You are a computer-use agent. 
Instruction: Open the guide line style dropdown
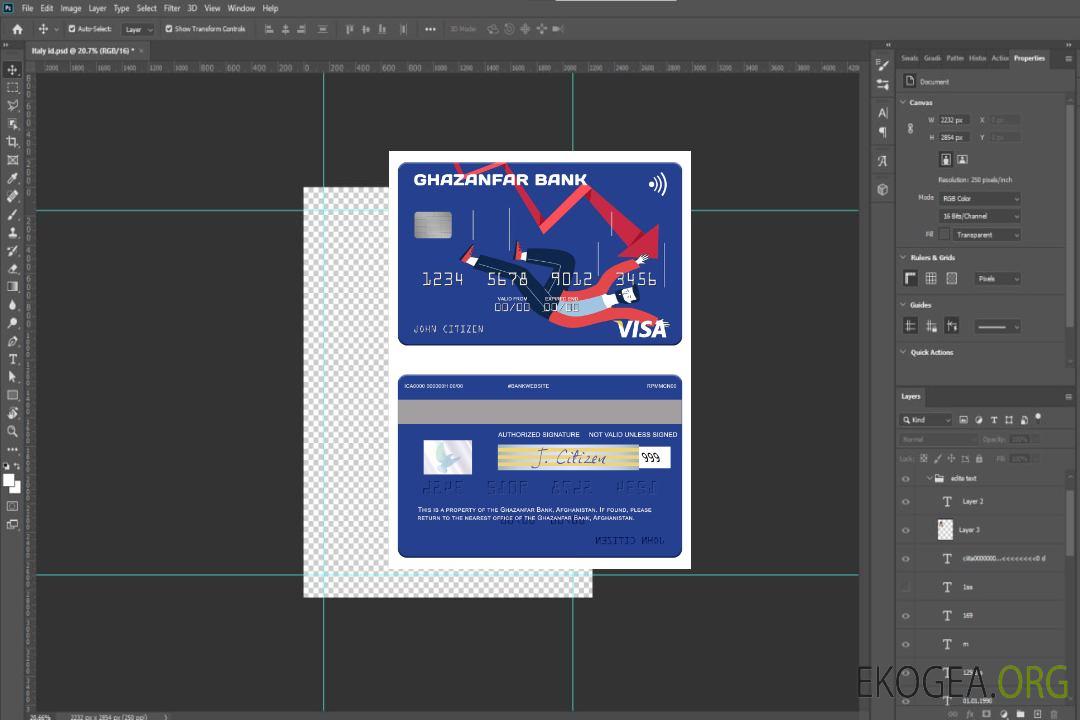[x=997, y=327]
